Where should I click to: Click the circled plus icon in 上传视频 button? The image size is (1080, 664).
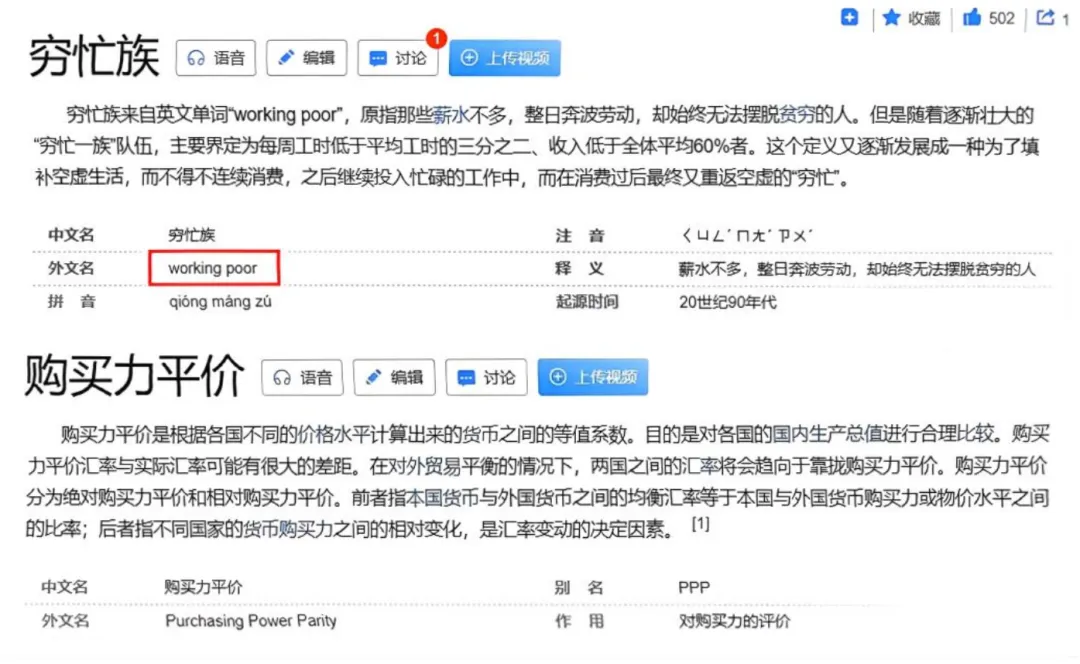pyautogui.click(x=469, y=58)
